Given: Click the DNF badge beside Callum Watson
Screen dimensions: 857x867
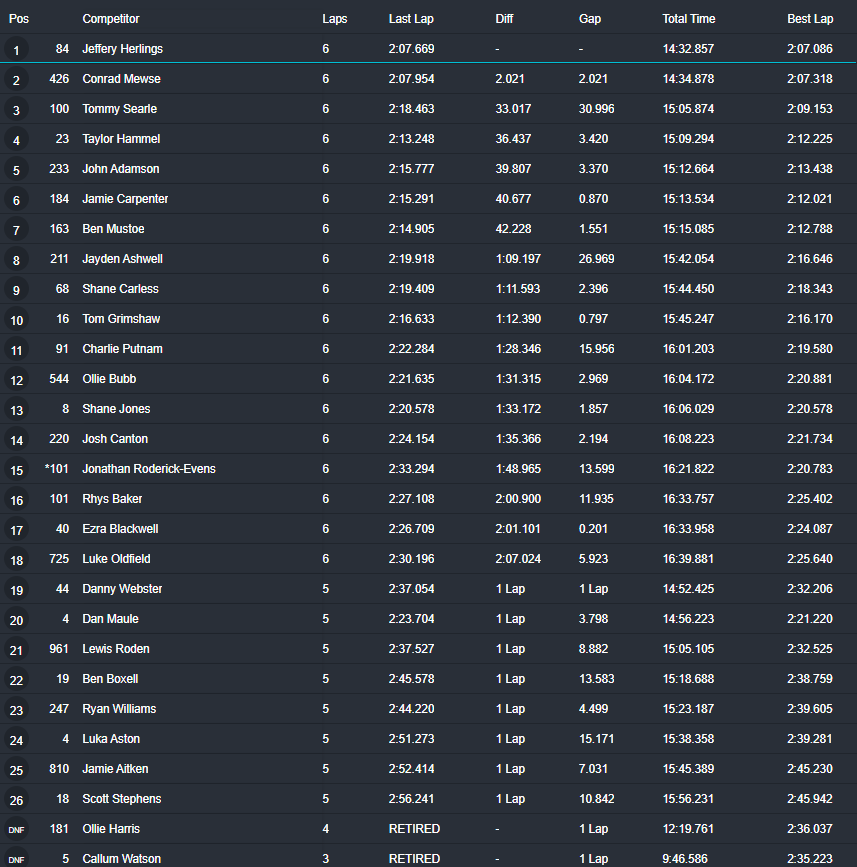Looking at the screenshot, I should coord(17,860).
